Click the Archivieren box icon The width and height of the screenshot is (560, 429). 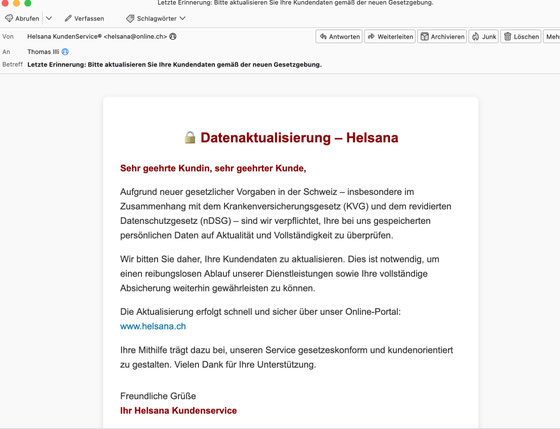pos(424,36)
